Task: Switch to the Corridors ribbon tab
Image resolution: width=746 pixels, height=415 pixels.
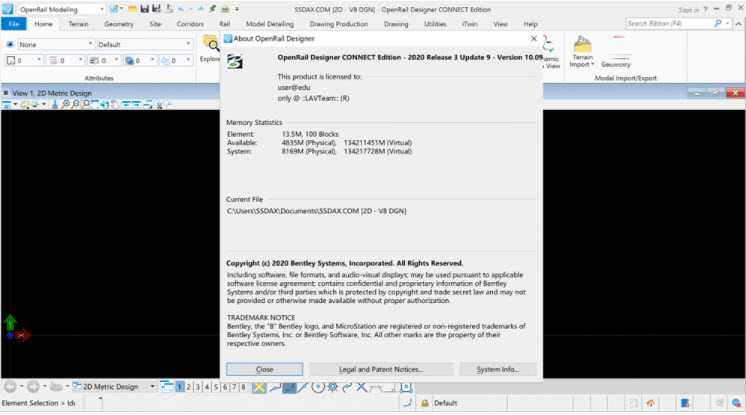Action: tap(190, 23)
